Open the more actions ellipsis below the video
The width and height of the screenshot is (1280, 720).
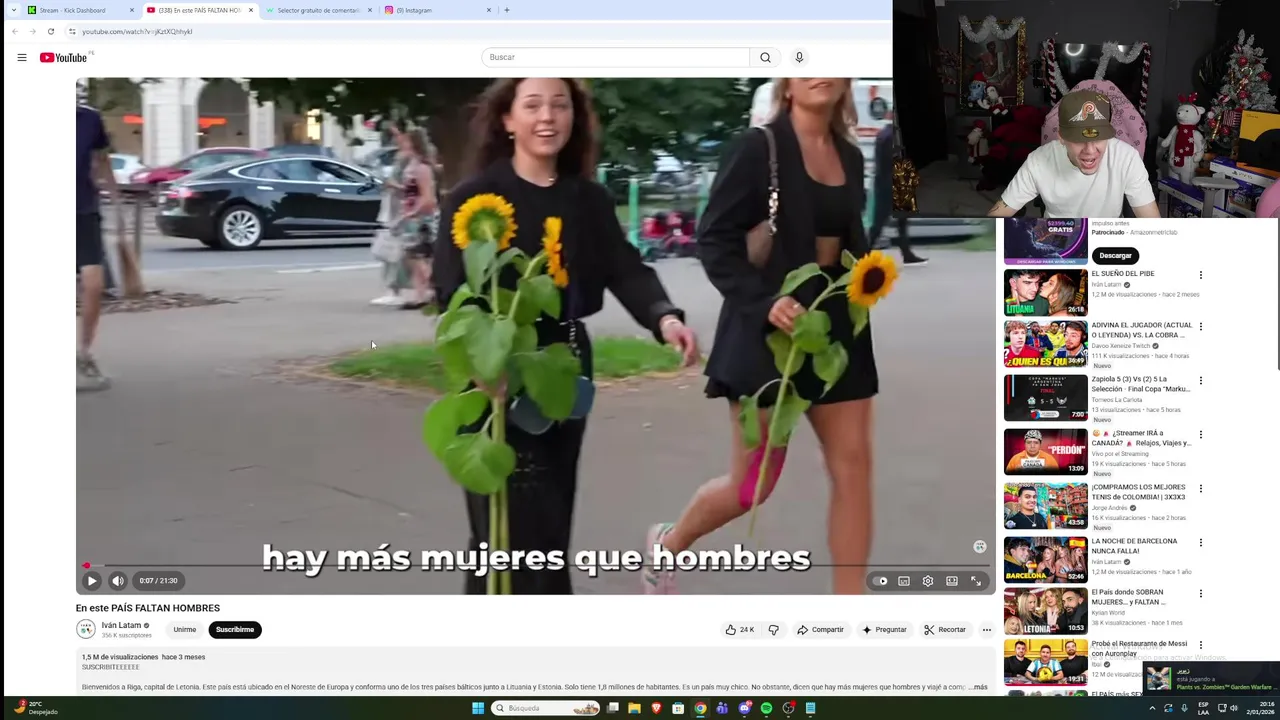[987, 630]
